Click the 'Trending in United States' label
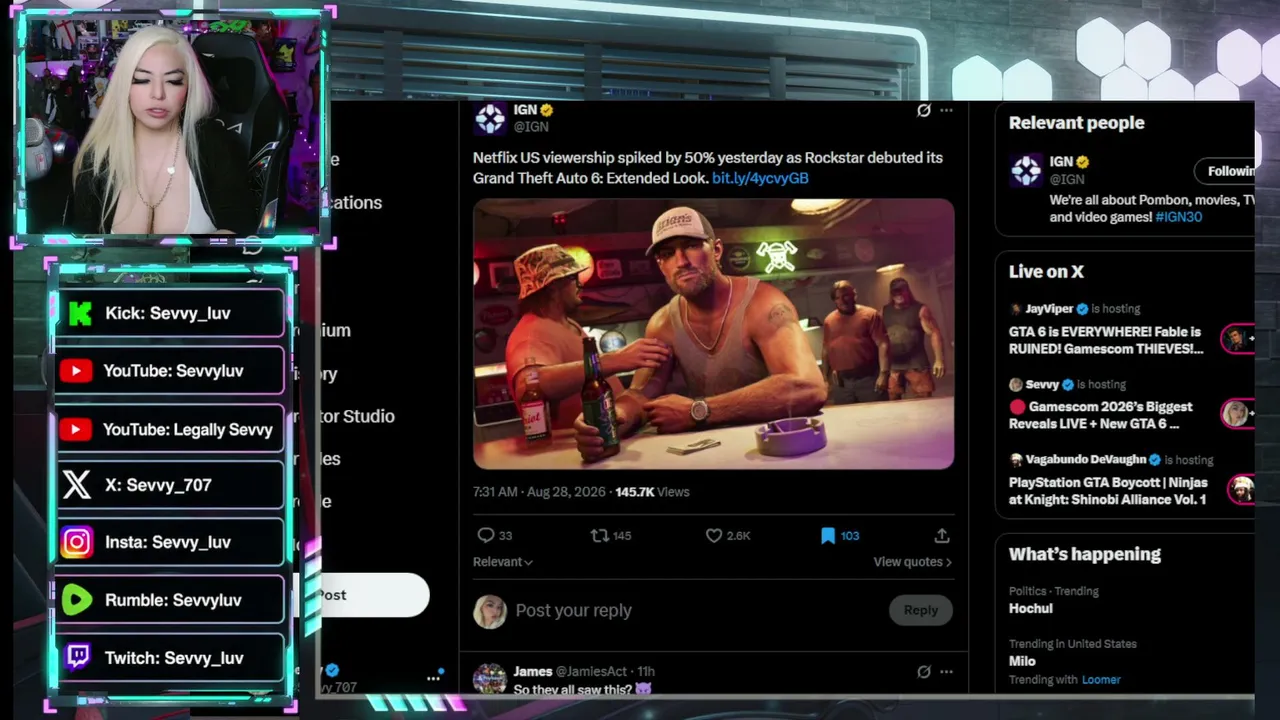Image resolution: width=1280 pixels, height=720 pixels. 1073,644
